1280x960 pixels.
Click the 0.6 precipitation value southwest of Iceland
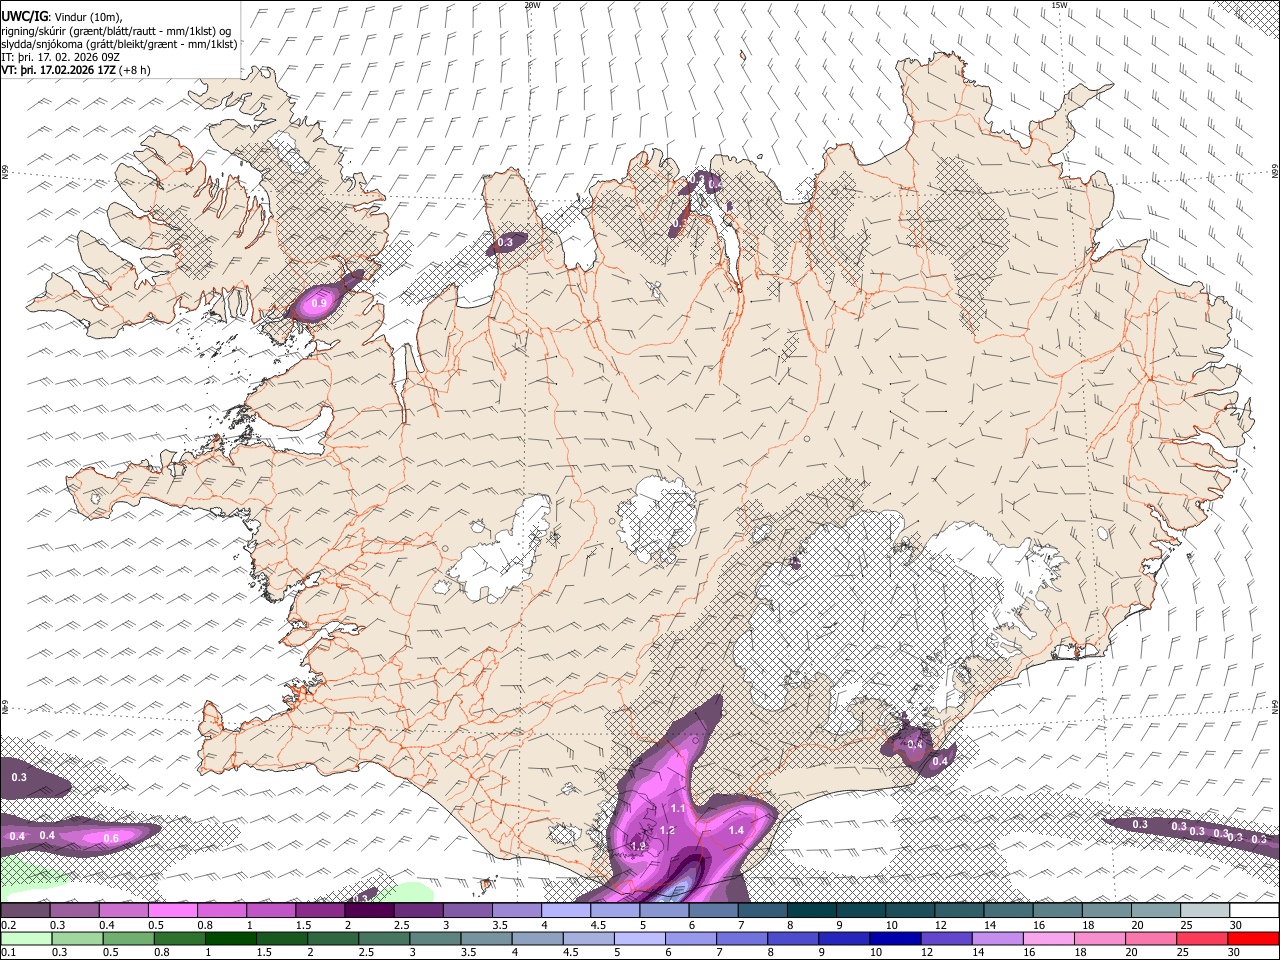click(111, 838)
